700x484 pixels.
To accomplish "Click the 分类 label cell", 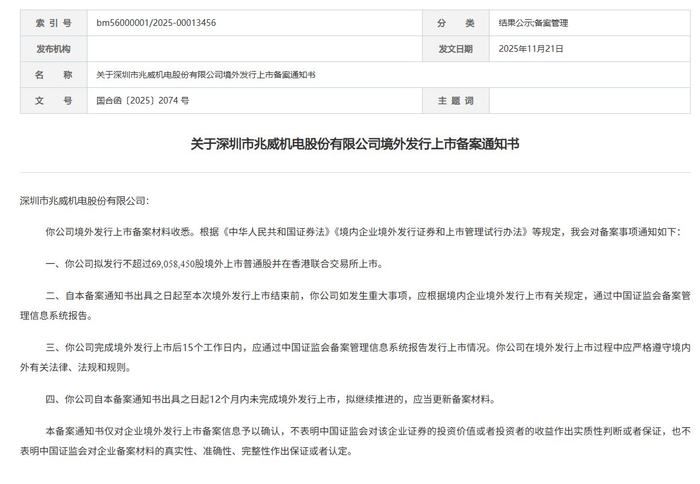I will coord(456,23).
